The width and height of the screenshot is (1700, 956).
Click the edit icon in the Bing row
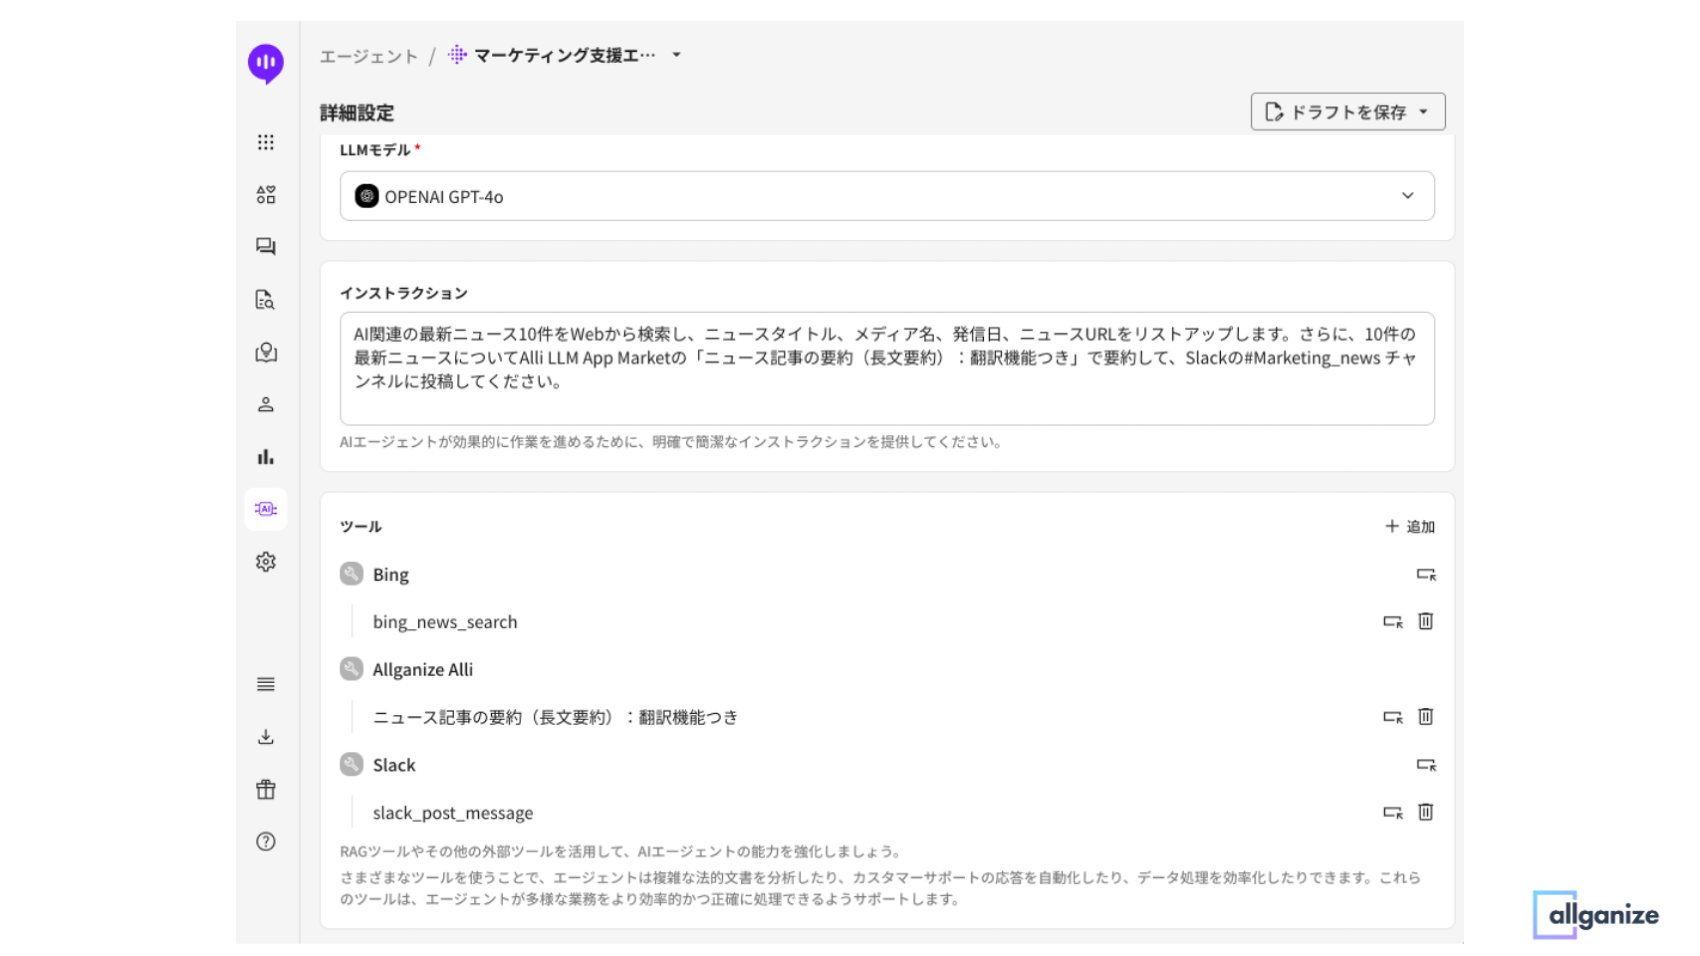(x=1426, y=574)
